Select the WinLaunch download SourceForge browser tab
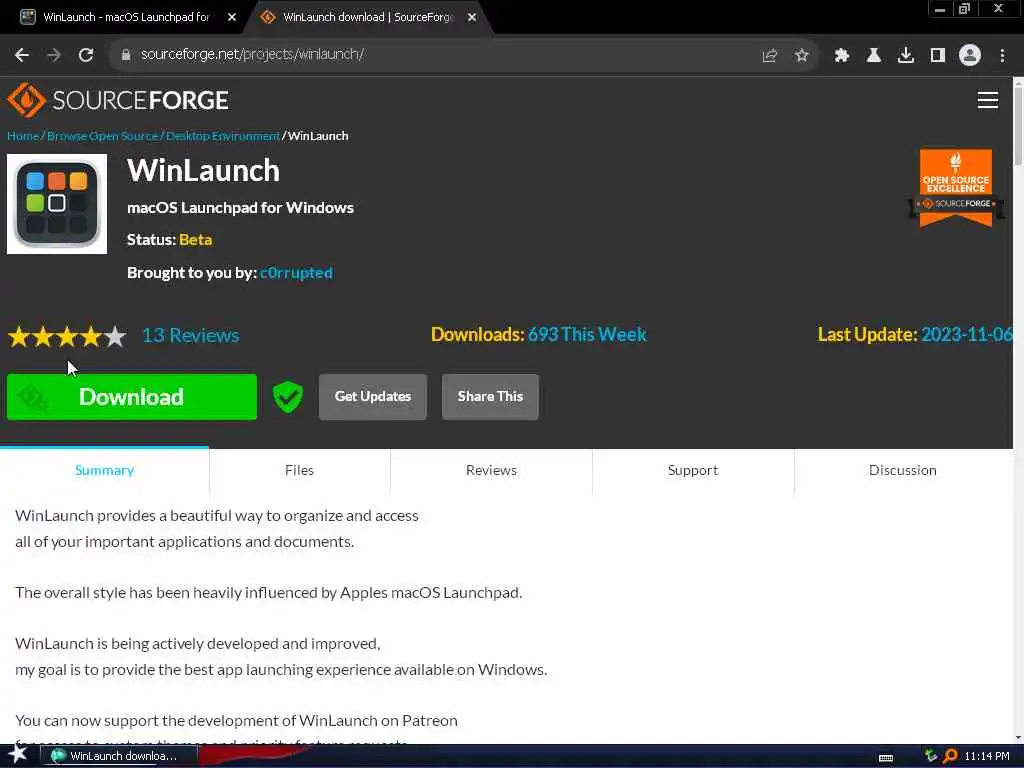 click(x=367, y=17)
